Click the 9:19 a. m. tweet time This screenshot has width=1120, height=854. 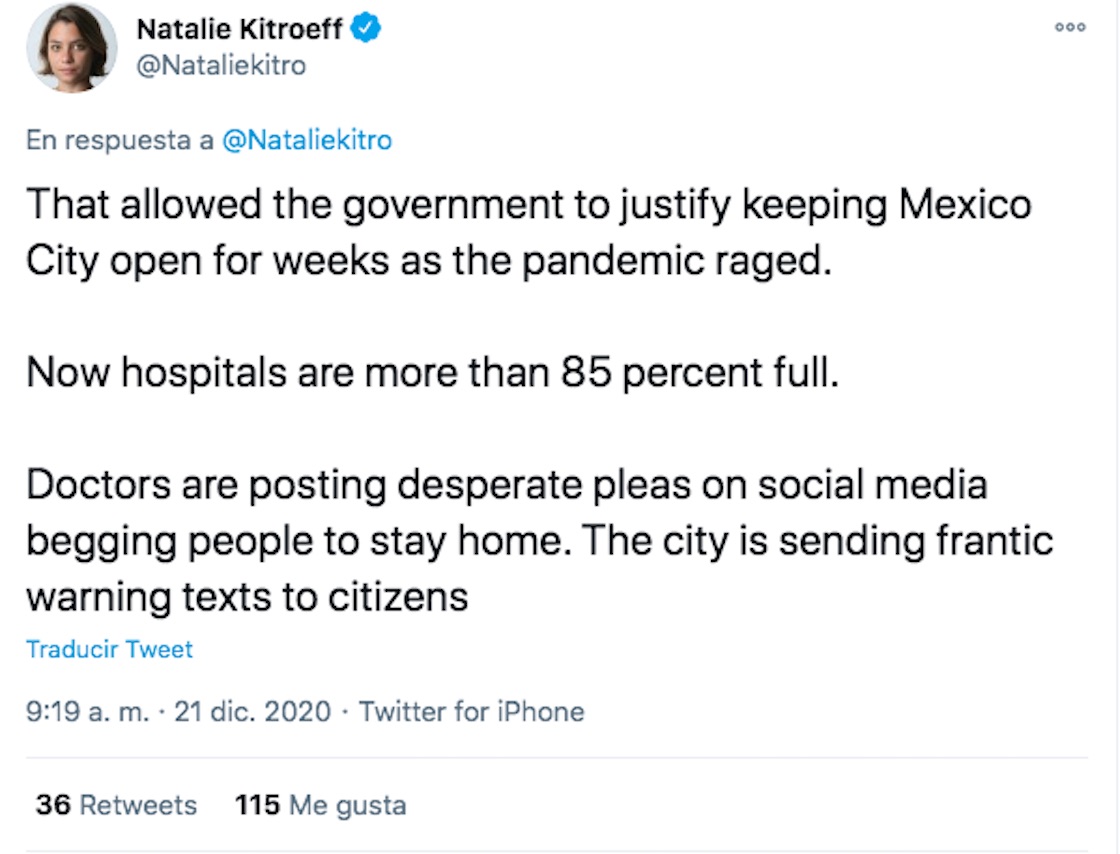pos(88,712)
